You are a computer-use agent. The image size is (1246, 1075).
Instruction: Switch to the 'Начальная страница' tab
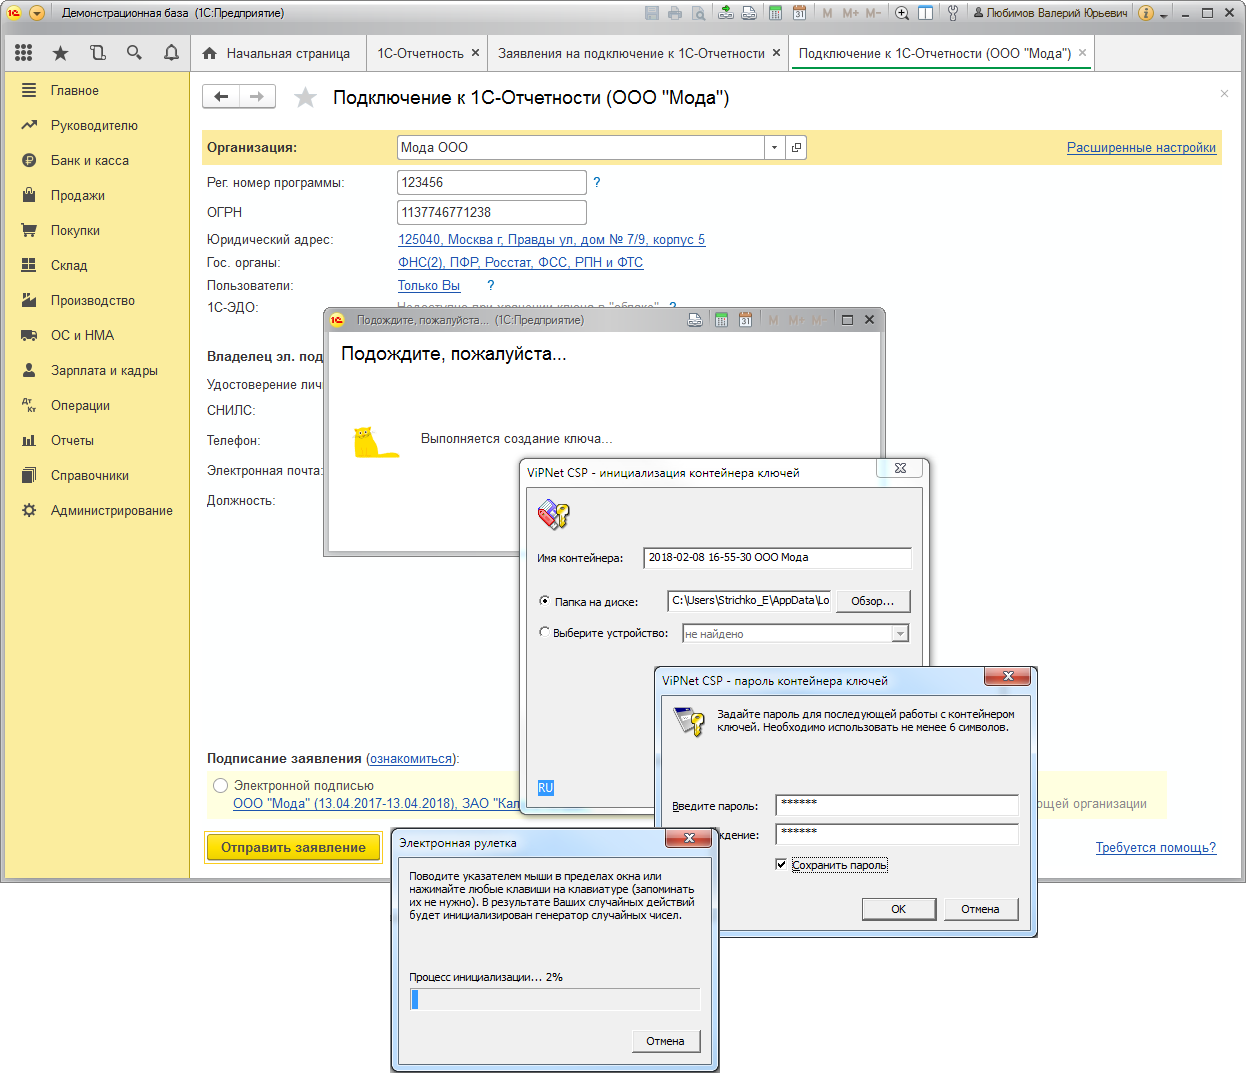(x=276, y=53)
